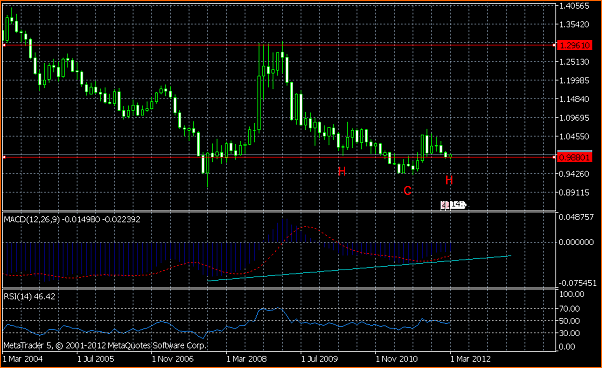Click the -0.075451 value on the MACD scale
This screenshot has width=602, height=368.
click(577, 283)
